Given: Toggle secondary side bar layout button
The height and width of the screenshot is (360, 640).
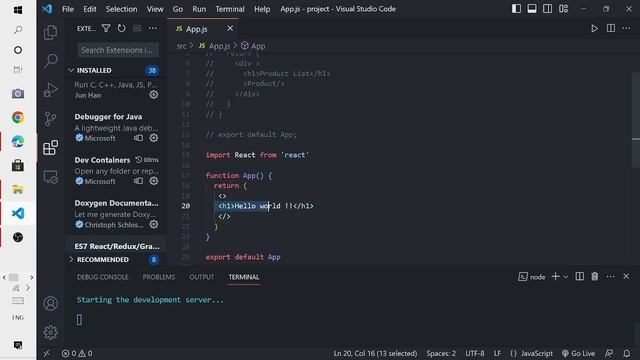Looking at the screenshot, I should [548, 9].
